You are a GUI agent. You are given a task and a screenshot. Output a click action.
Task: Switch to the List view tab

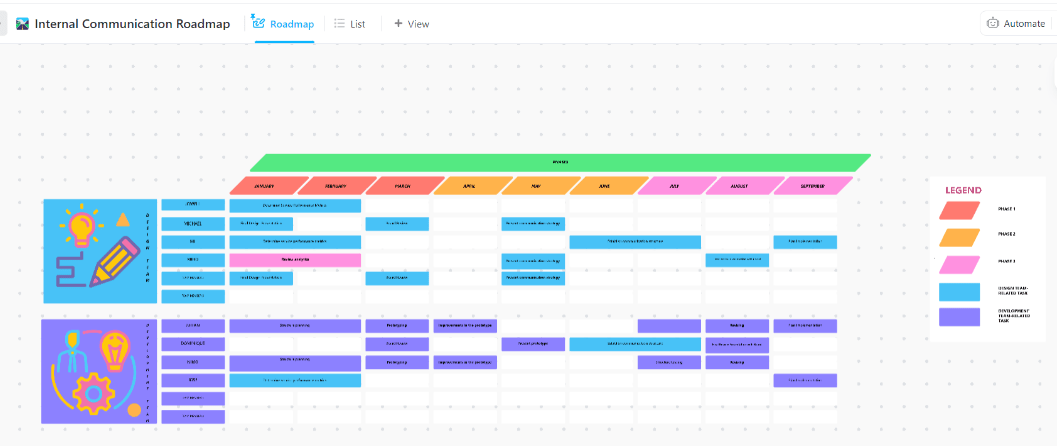tap(350, 24)
